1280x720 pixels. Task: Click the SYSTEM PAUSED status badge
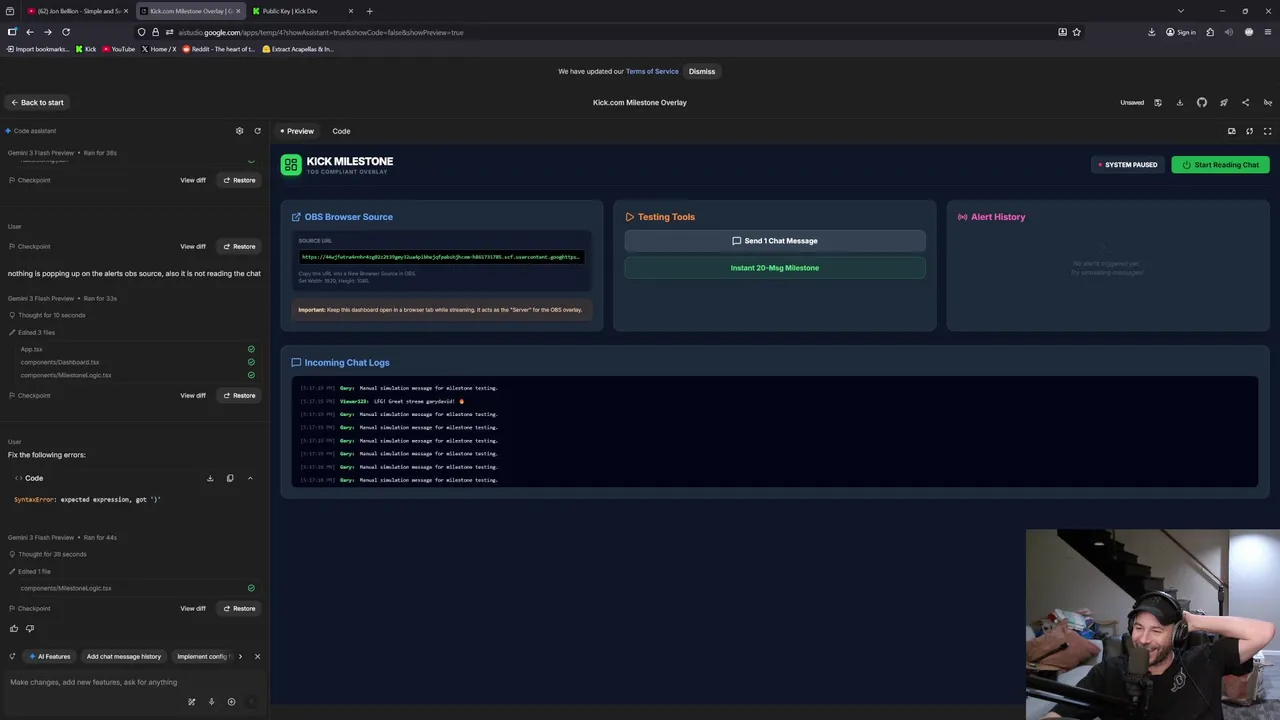[1128, 165]
